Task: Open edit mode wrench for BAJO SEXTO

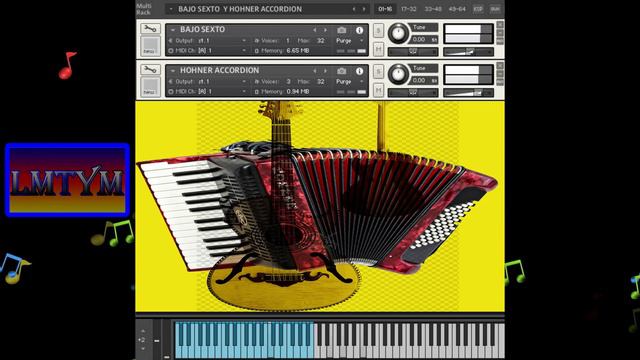Action: (x=150, y=29)
